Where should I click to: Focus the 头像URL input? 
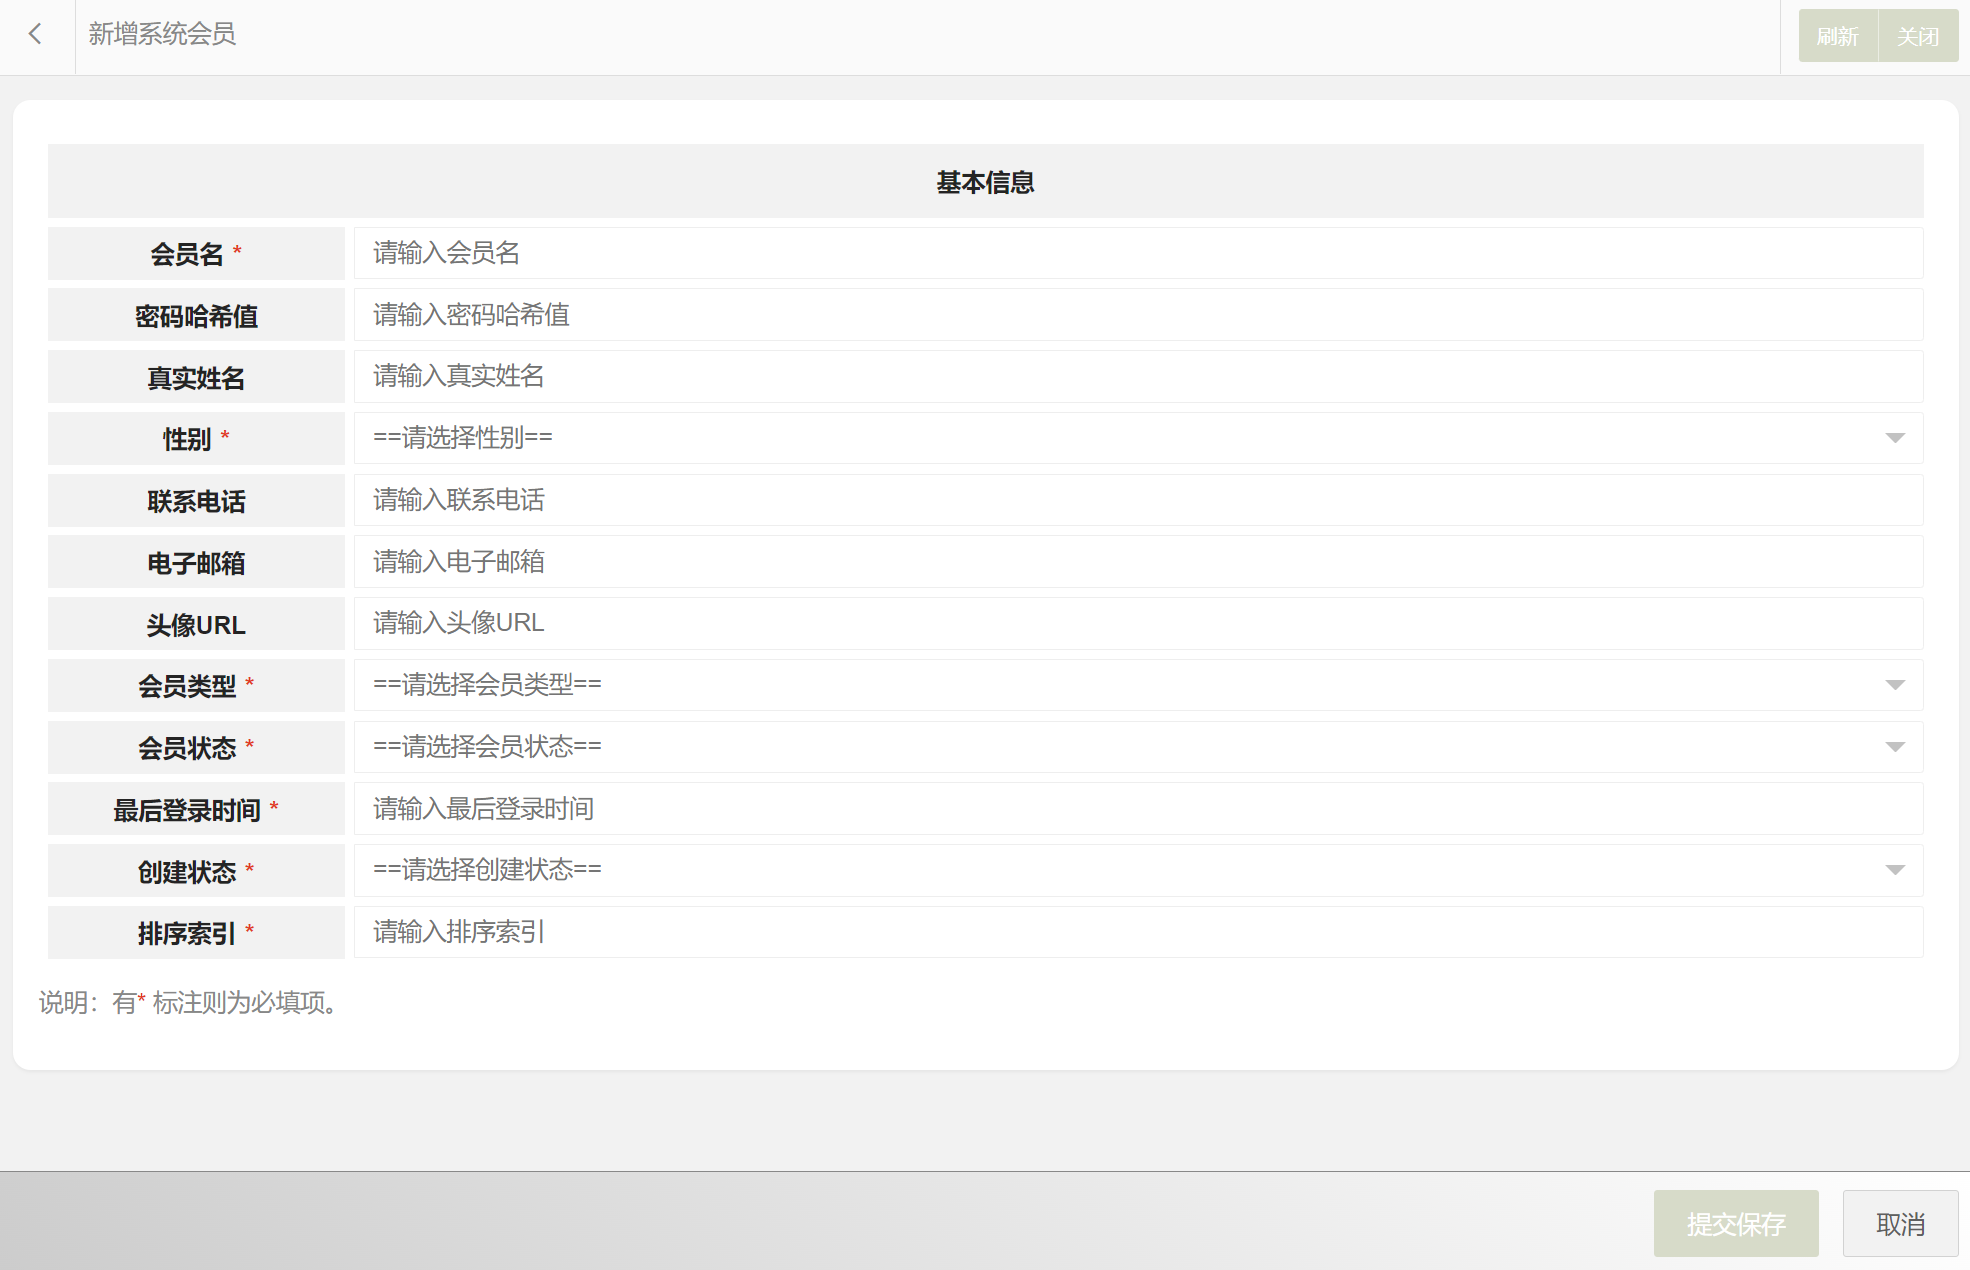click(x=1137, y=623)
